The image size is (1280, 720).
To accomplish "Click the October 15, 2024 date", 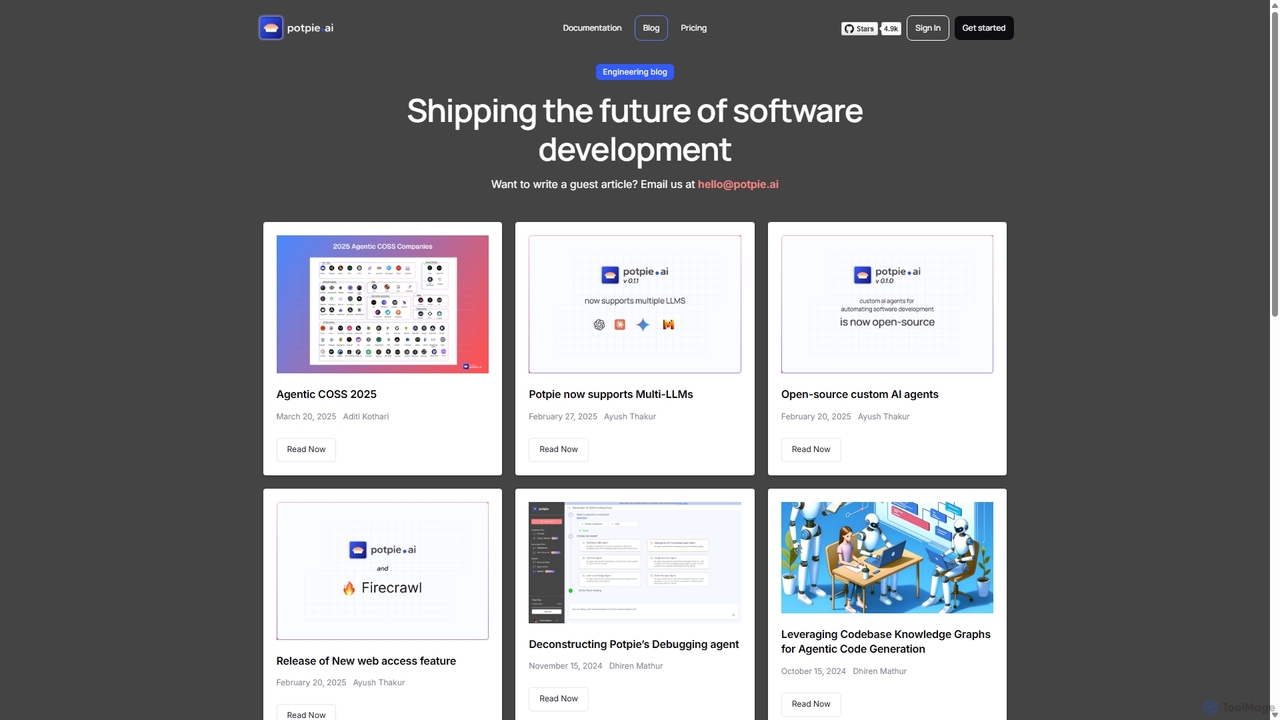I will coord(814,671).
